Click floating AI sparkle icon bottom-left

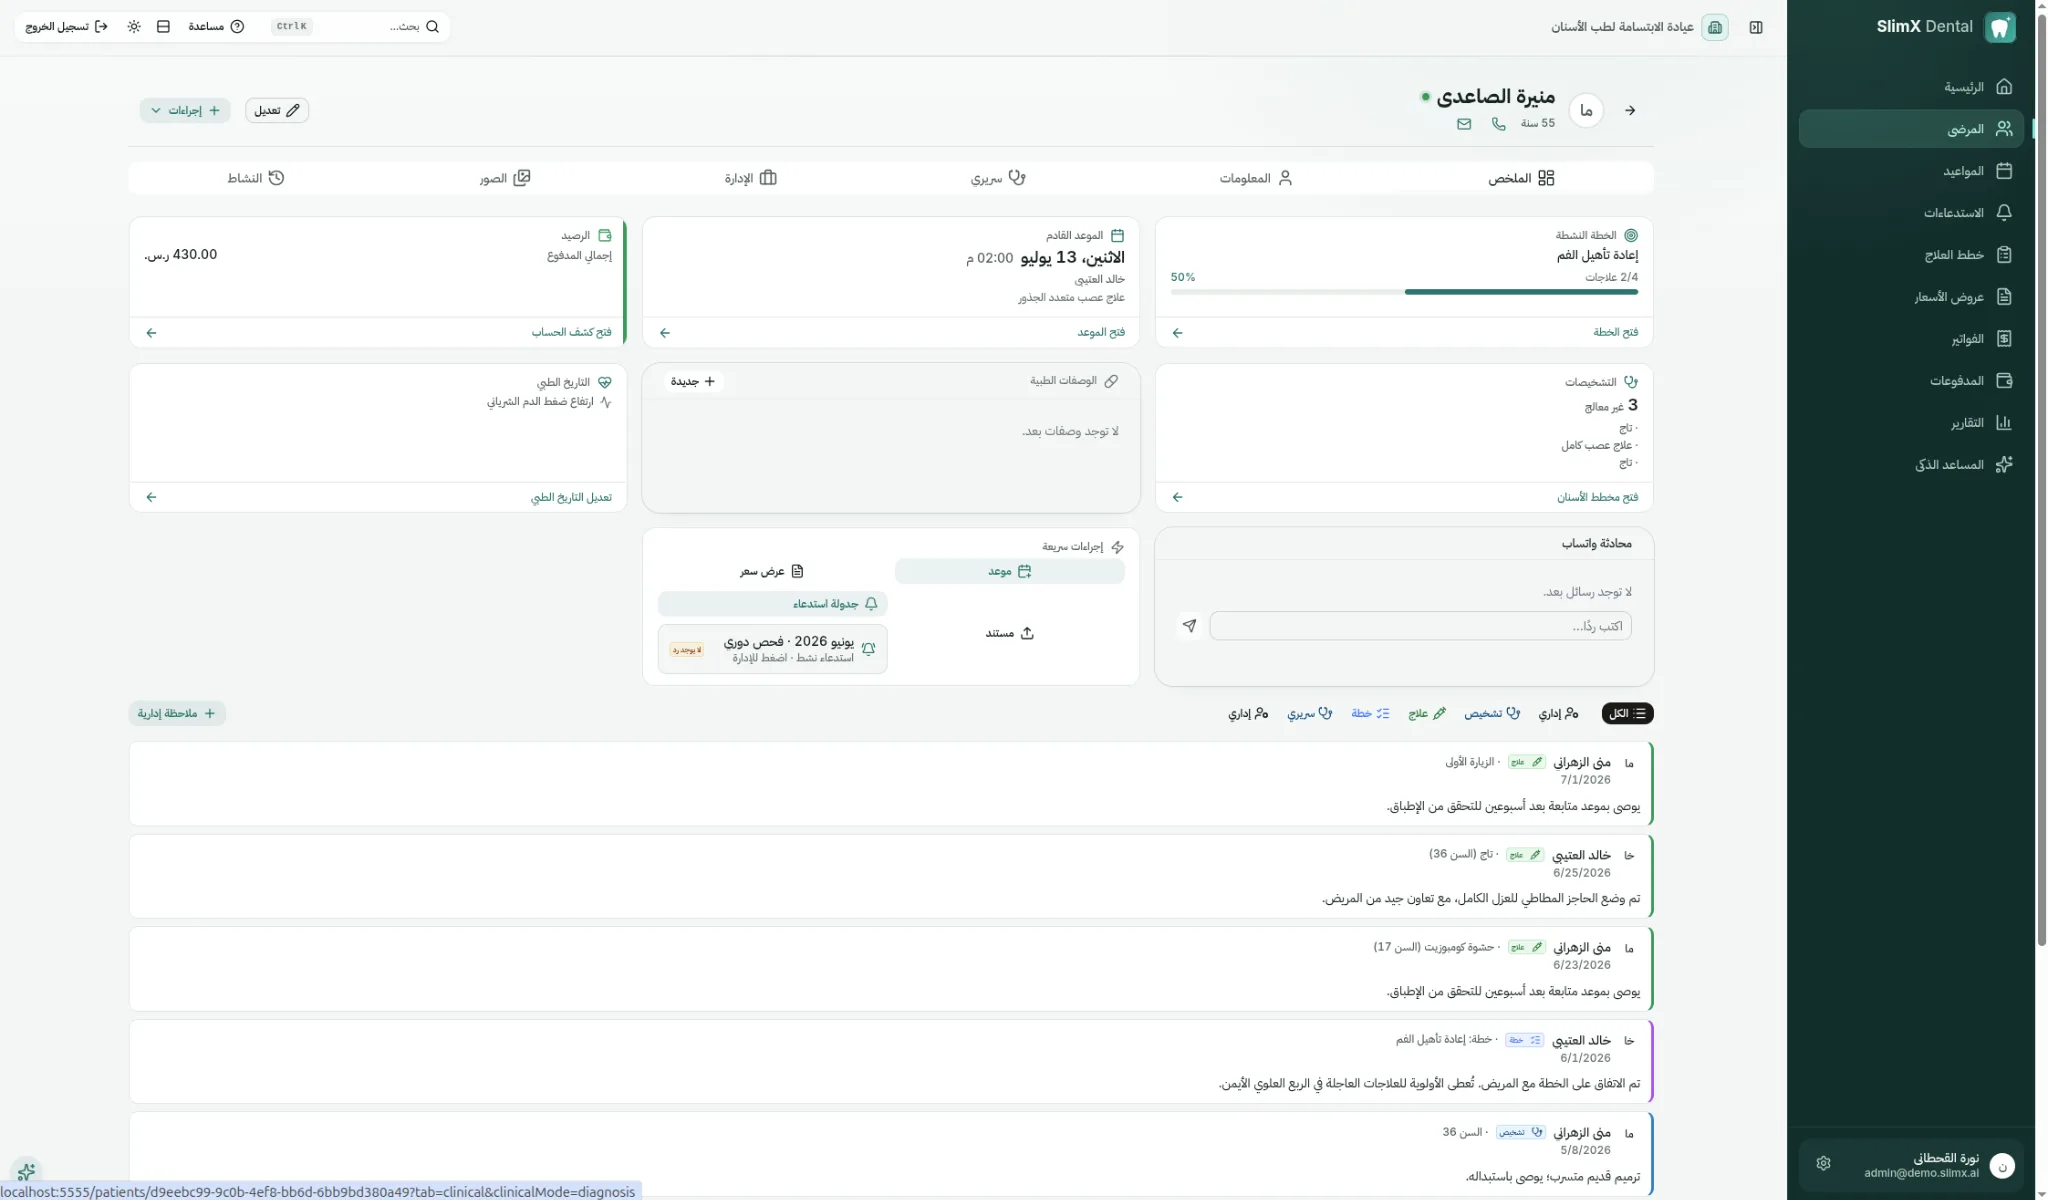[x=26, y=1171]
